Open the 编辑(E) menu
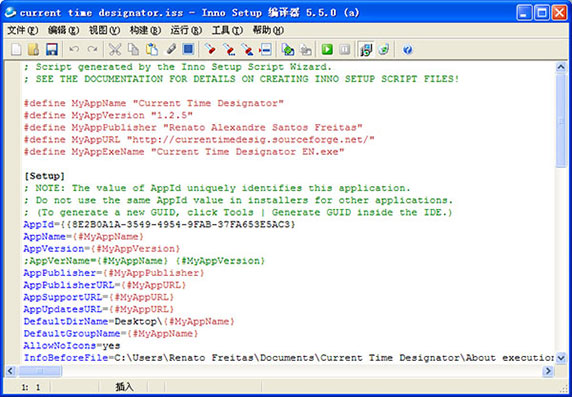The height and width of the screenshot is (397, 572). point(63,31)
